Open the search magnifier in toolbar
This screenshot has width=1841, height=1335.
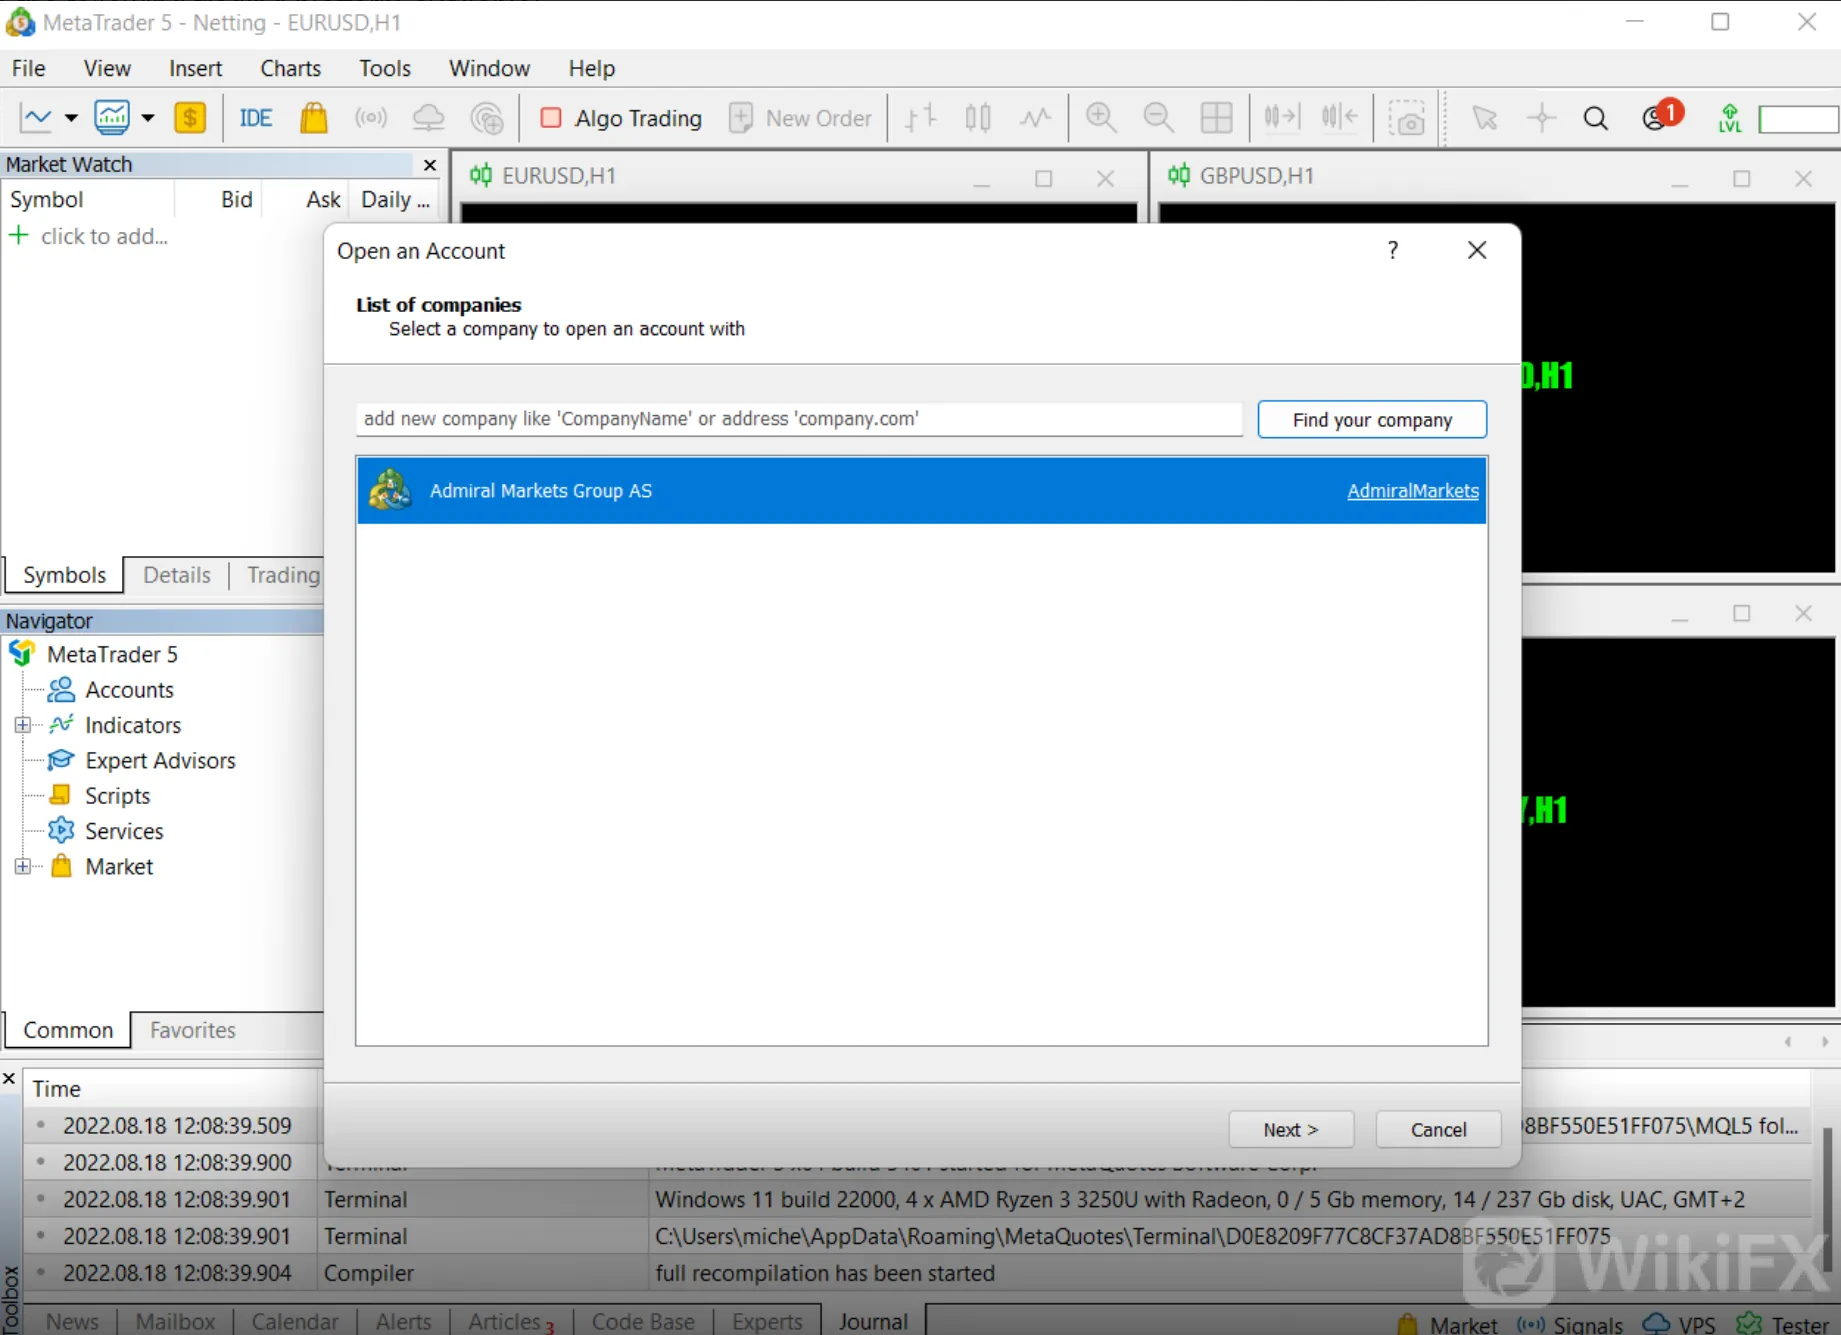[1596, 119]
